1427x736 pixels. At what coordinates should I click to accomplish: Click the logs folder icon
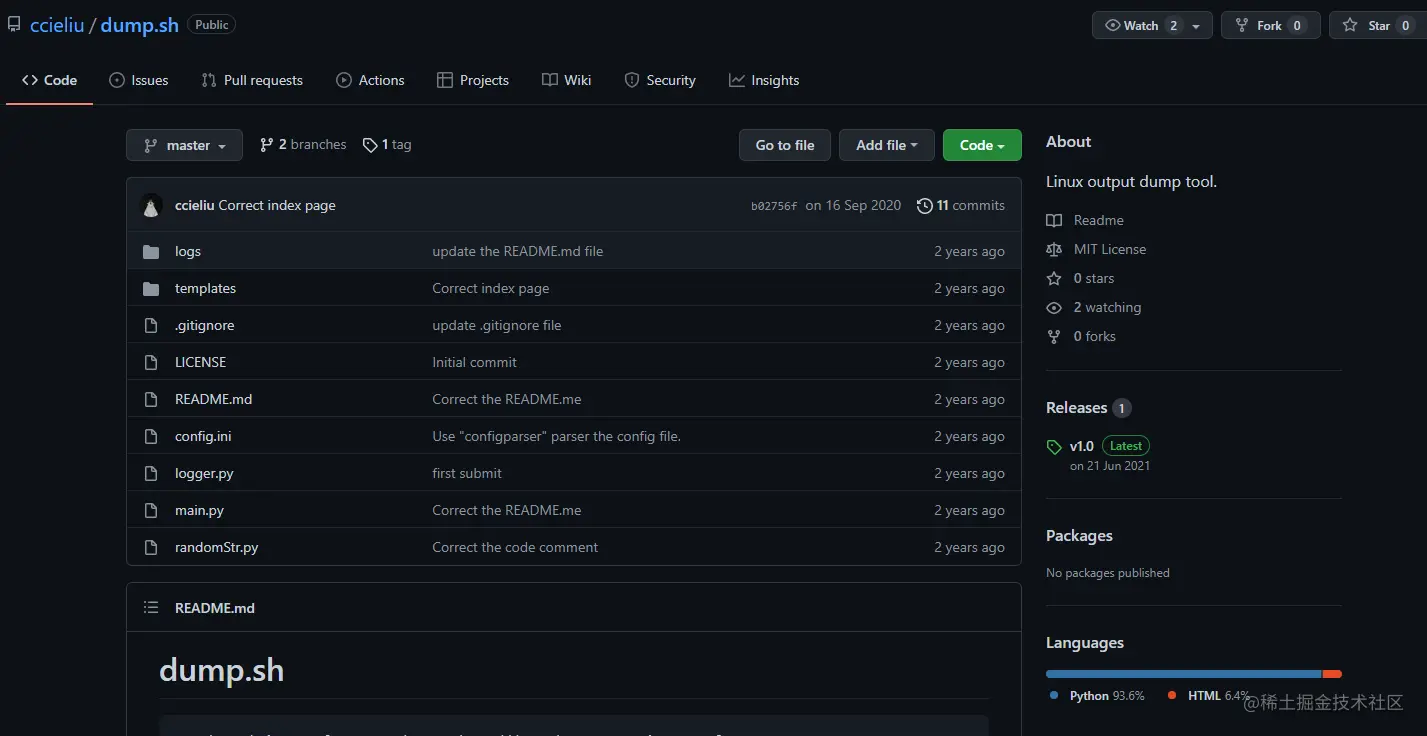[x=151, y=252]
